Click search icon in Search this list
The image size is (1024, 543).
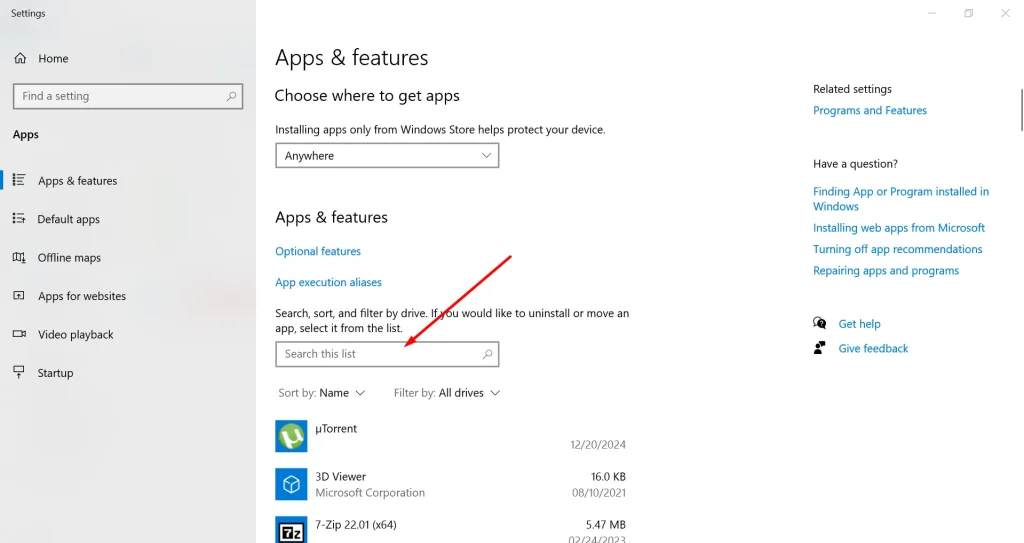coord(487,354)
